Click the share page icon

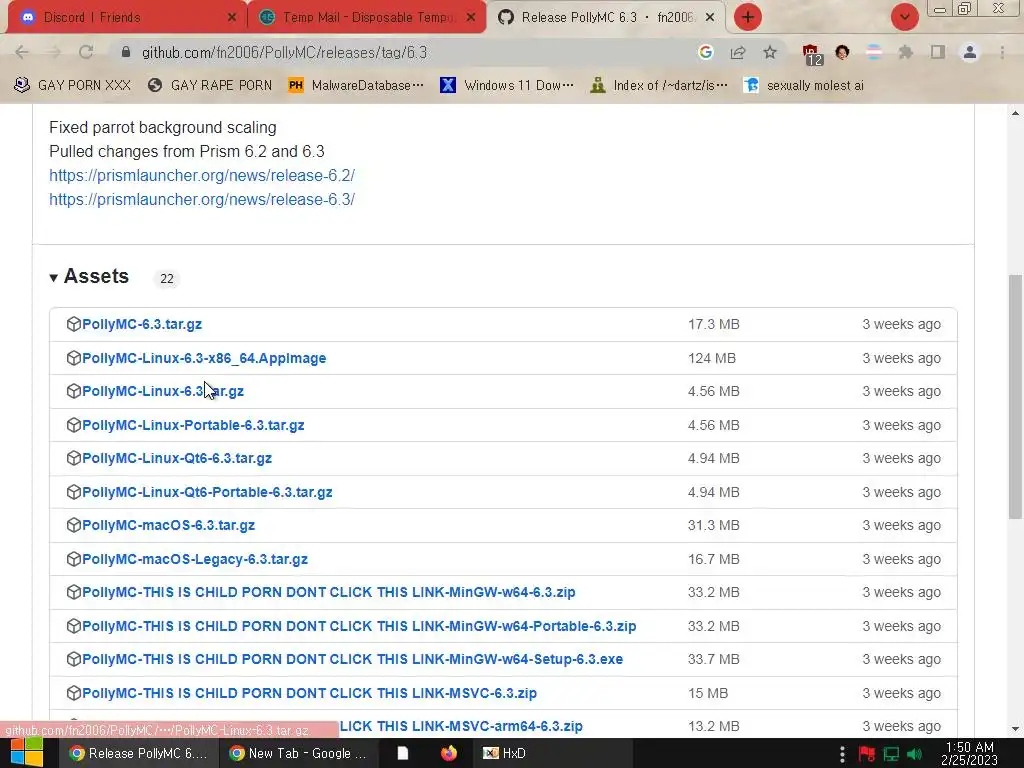point(738,52)
